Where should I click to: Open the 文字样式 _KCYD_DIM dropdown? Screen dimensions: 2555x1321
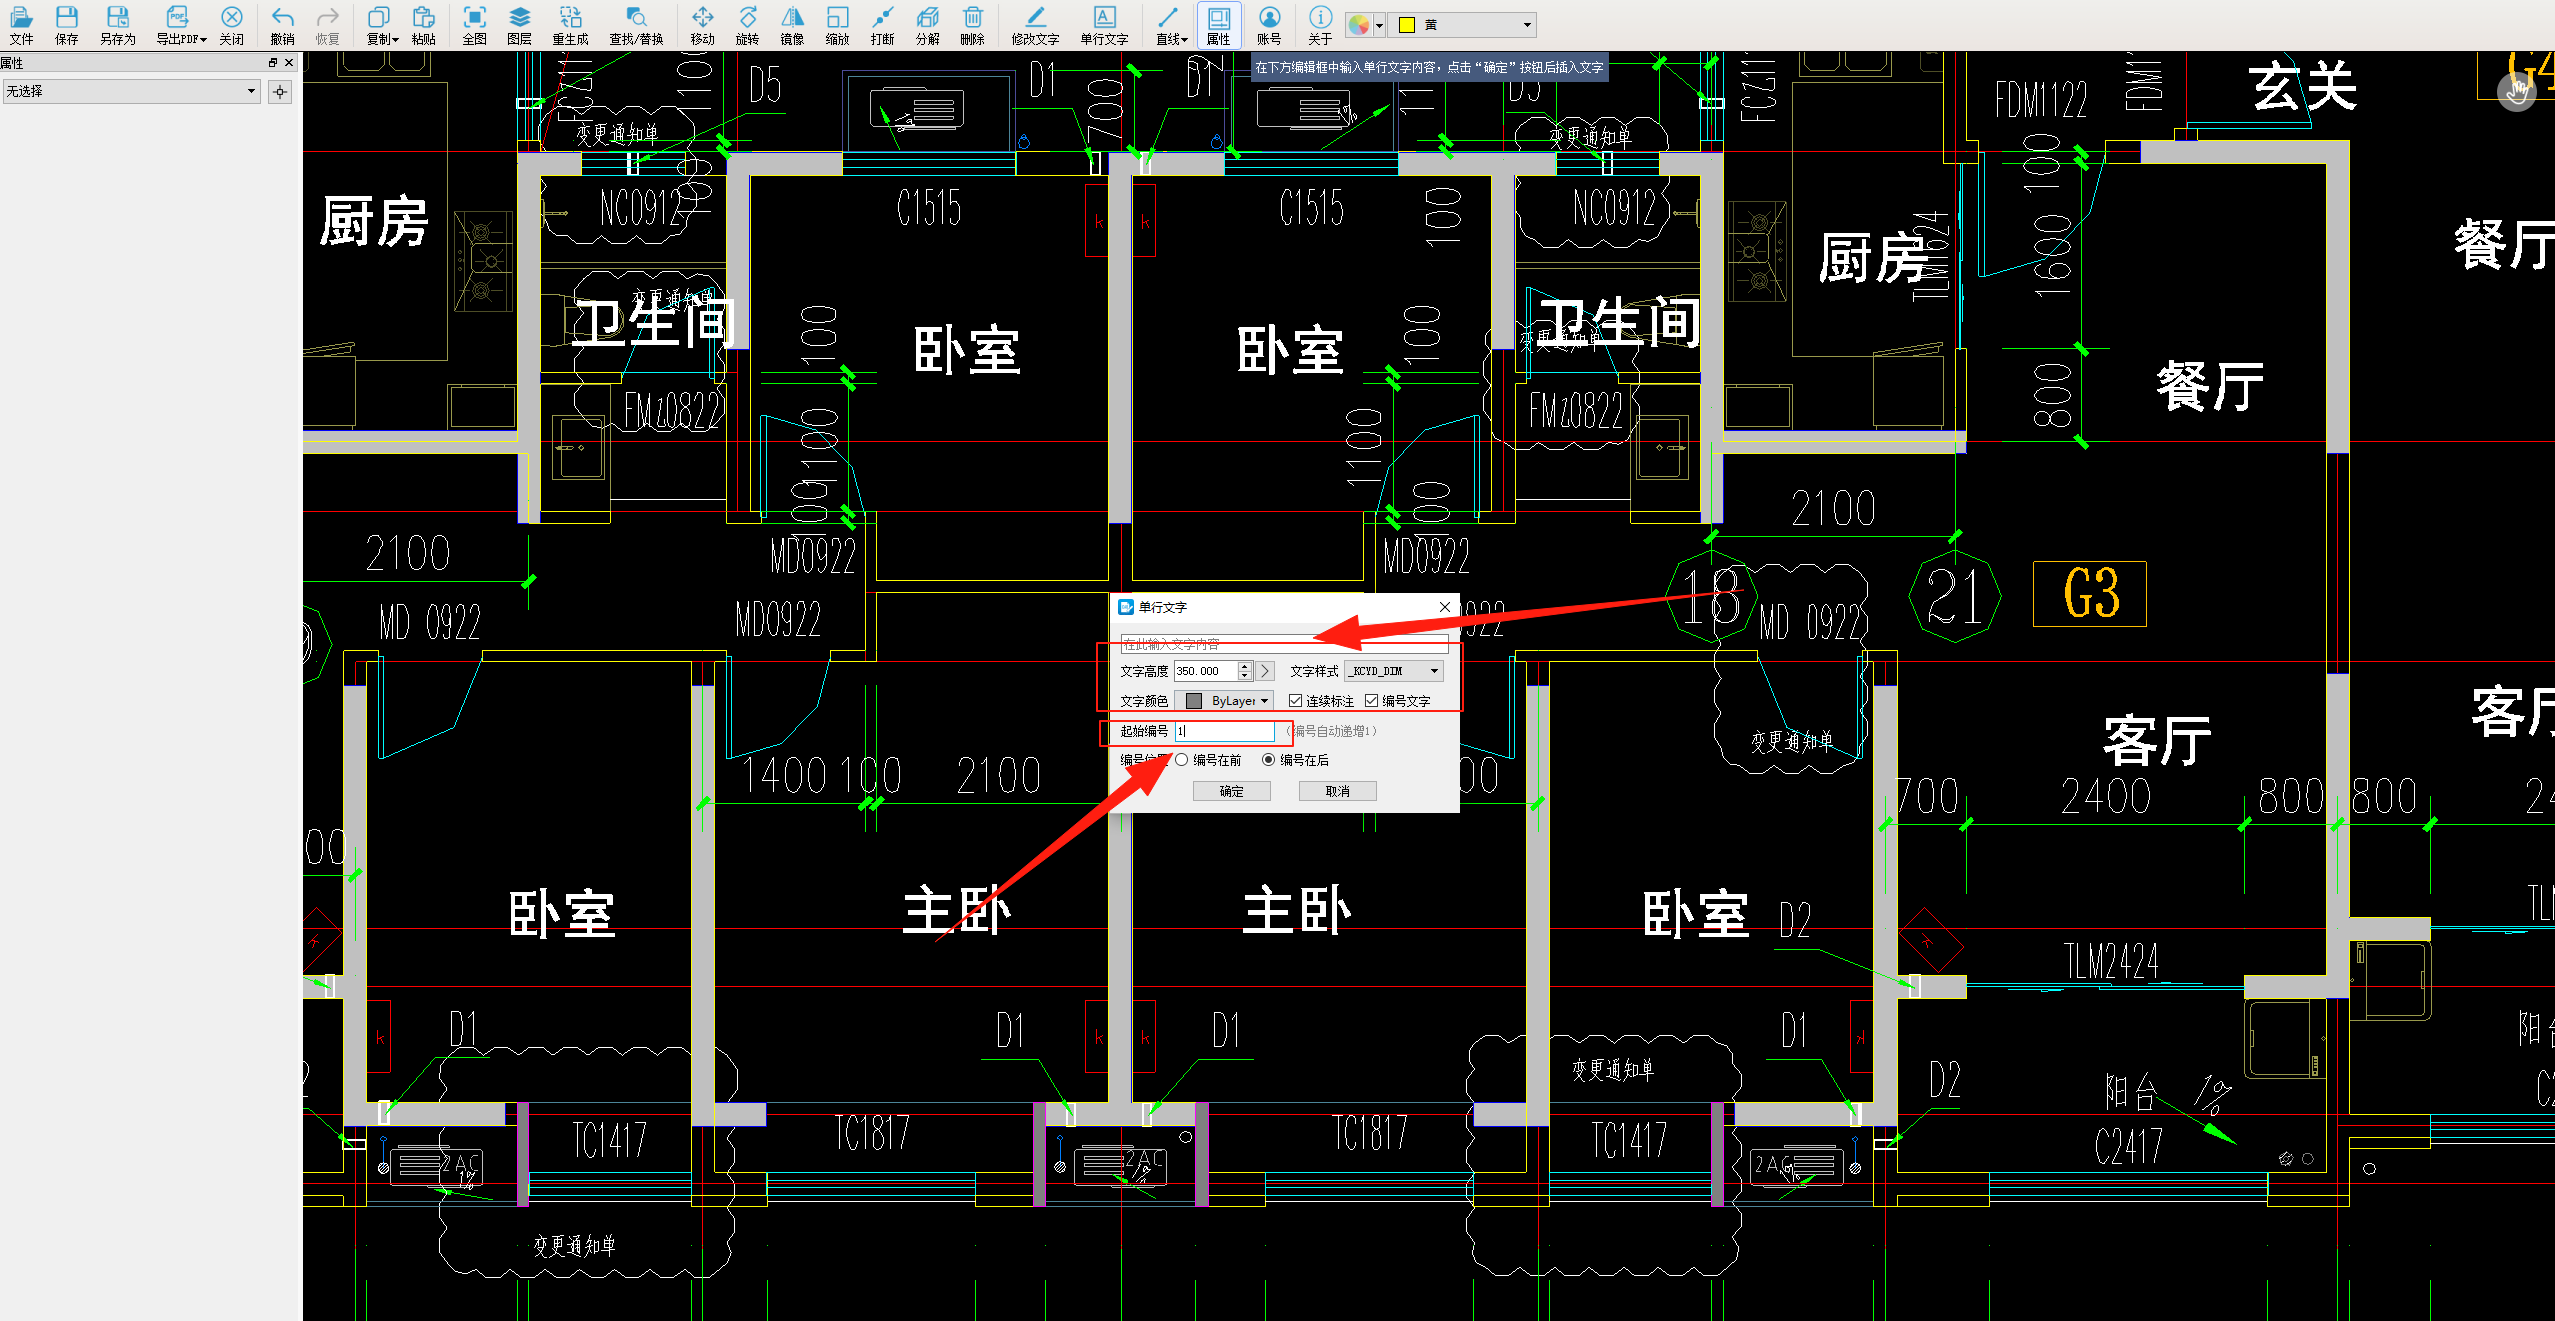pyautogui.click(x=1394, y=671)
